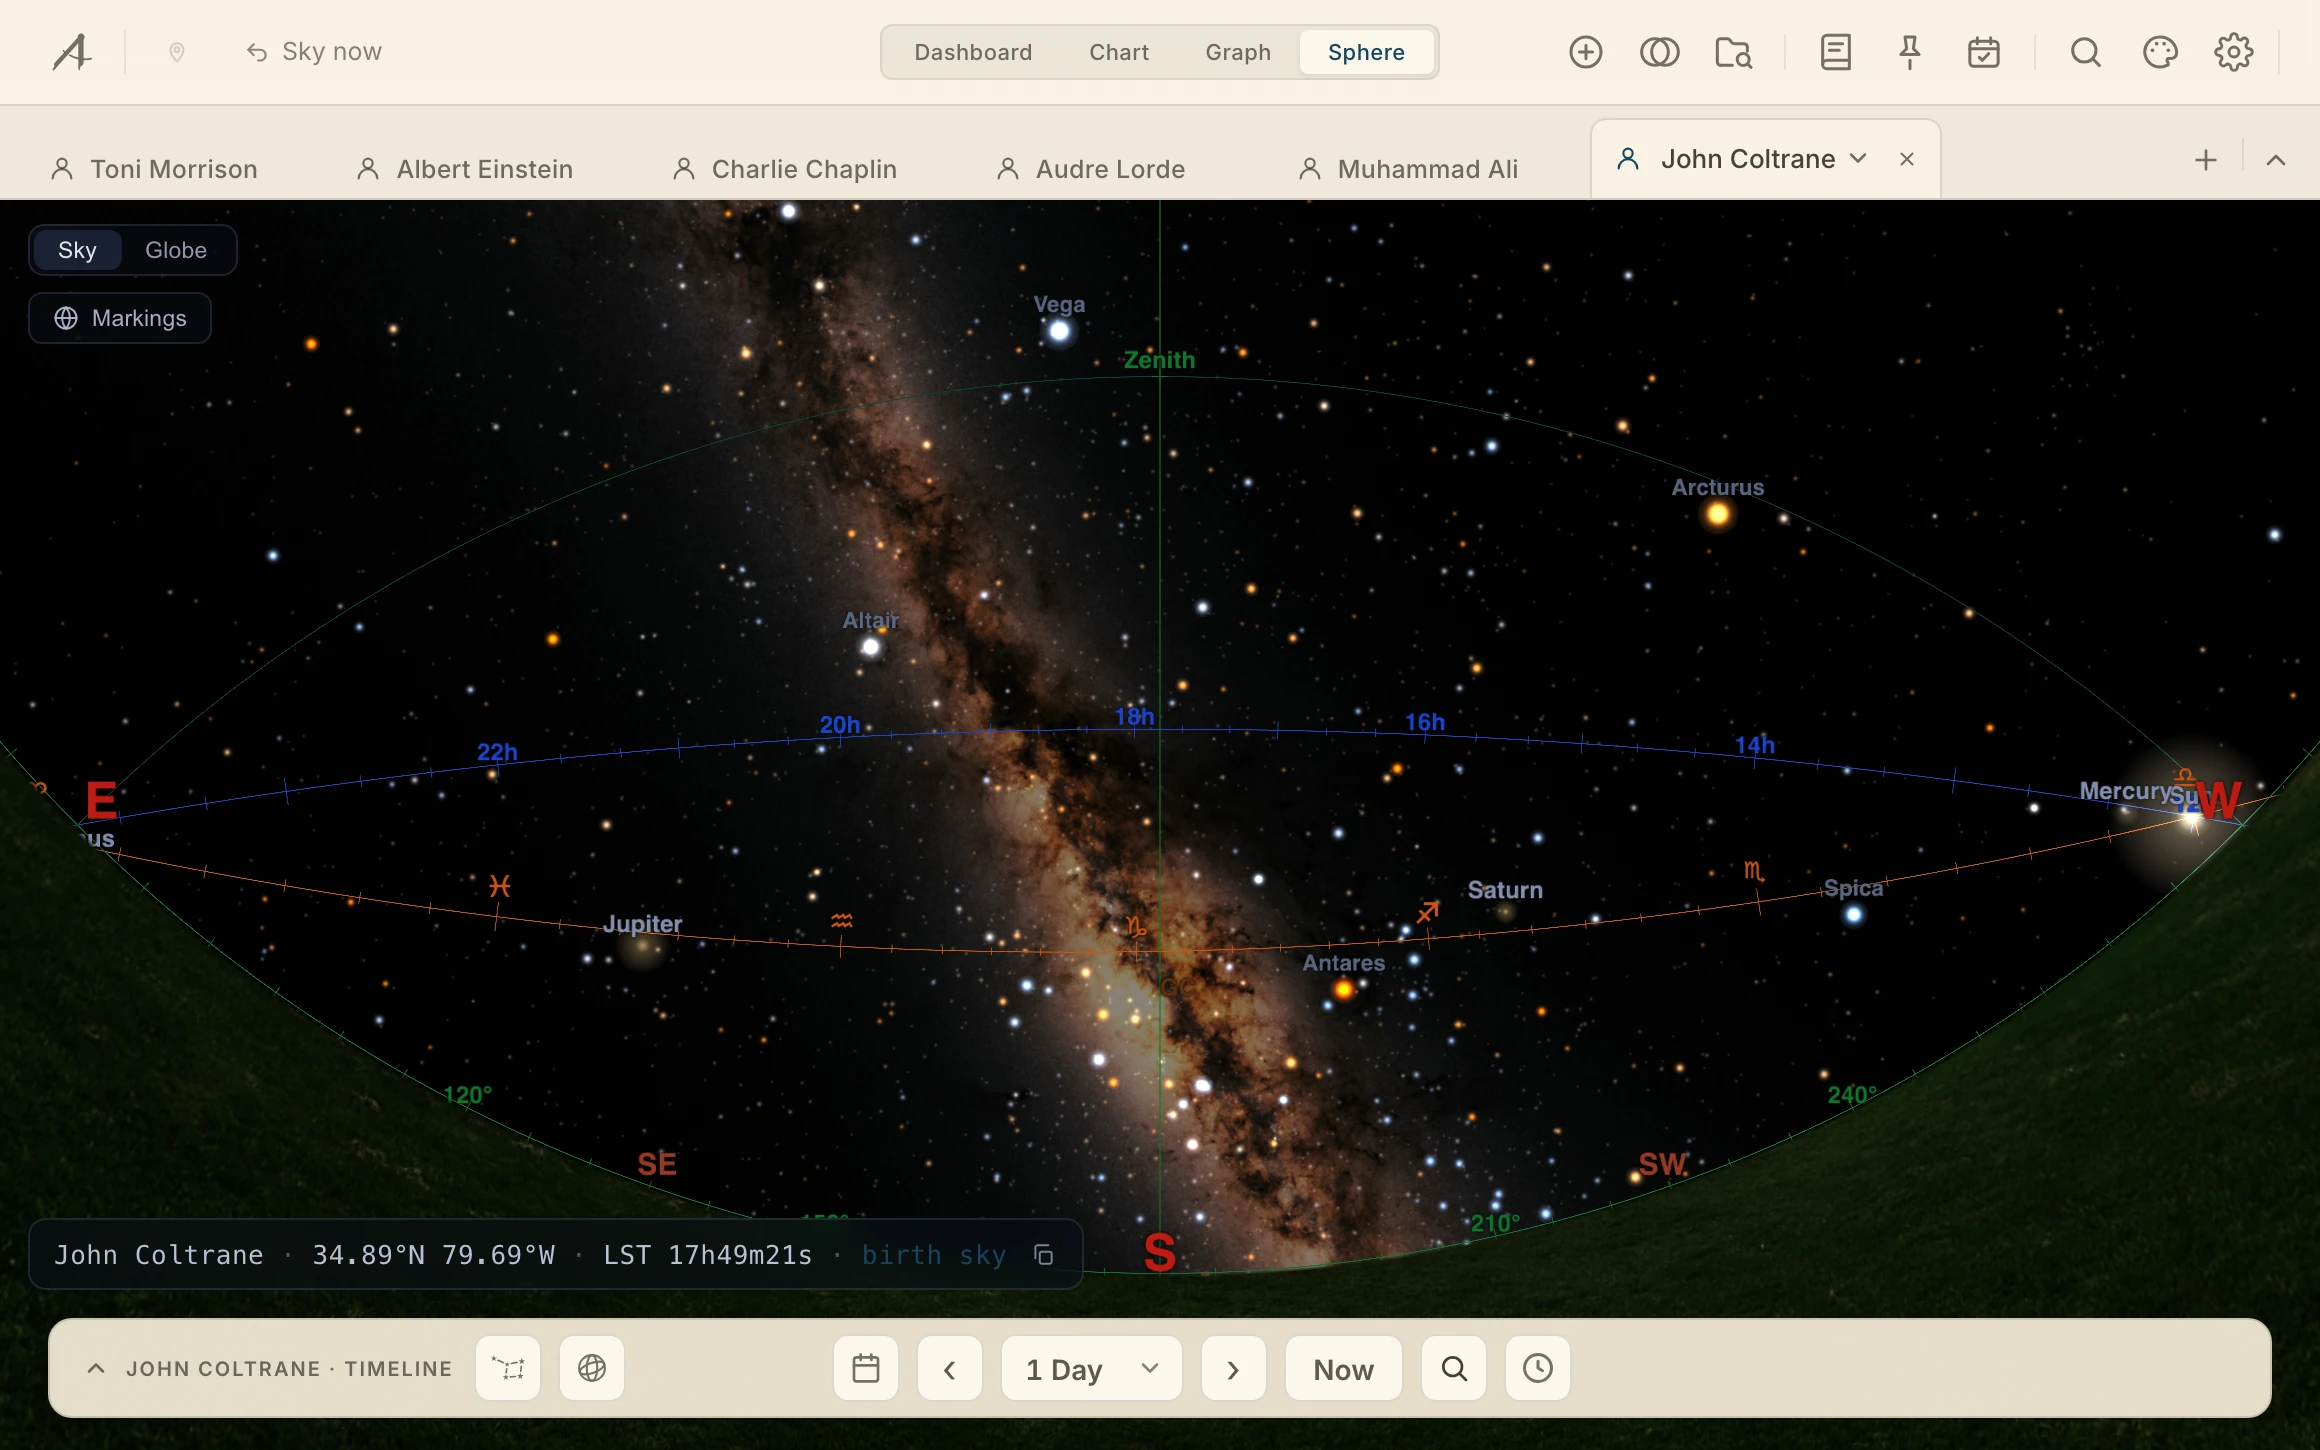This screenshot has height=1450, width=2320.
Task: Switch to Graph view
Action: pos(1238,52)
